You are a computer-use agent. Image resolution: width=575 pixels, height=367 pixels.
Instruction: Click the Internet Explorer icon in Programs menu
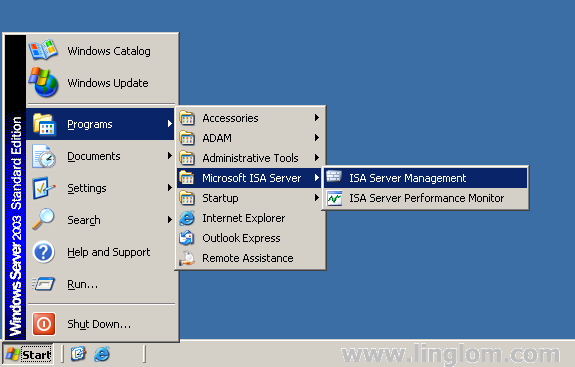click(187, 218)
